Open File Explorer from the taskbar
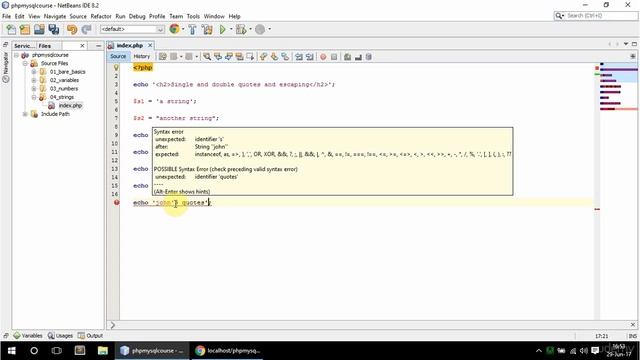 click(102, 351)
